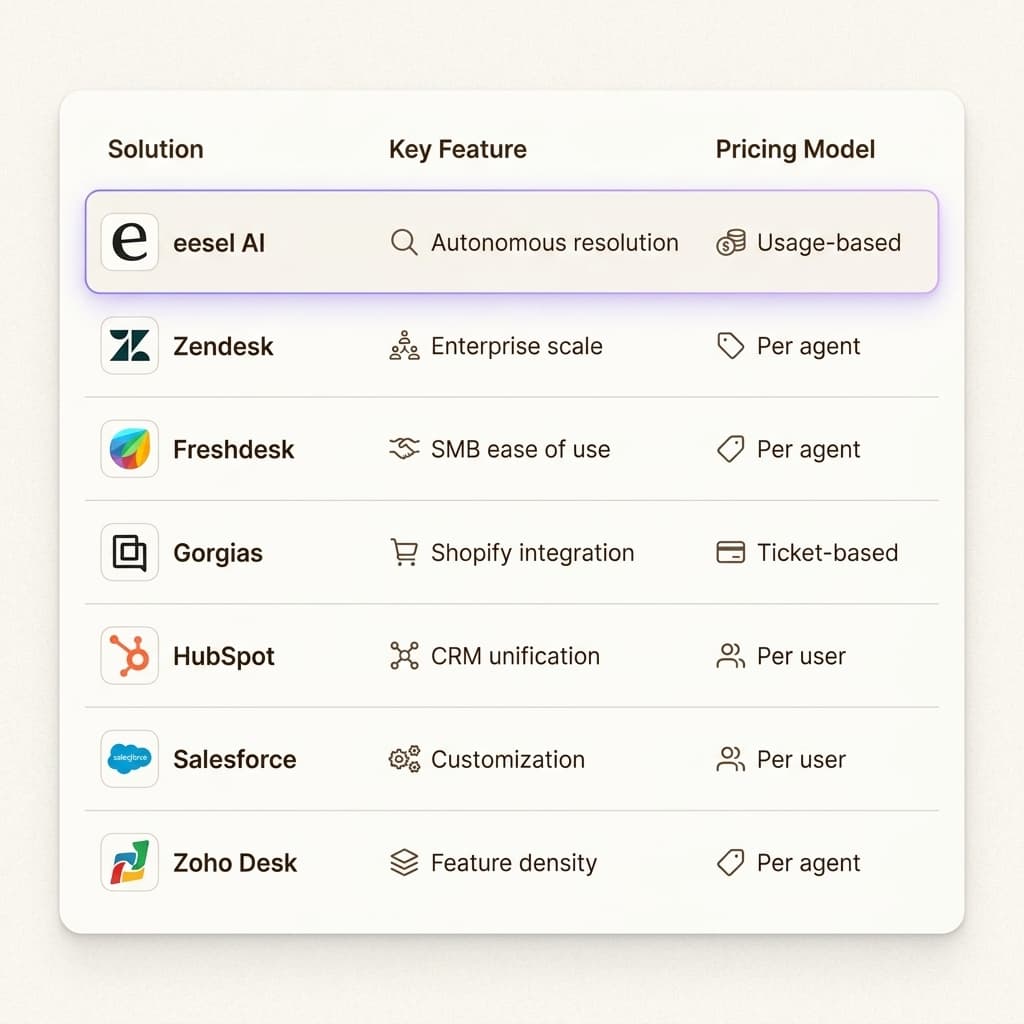Screen dimensions: 1024x1024
Task: Select the Zoho Desk name text
Action: (x=235, y=863)
